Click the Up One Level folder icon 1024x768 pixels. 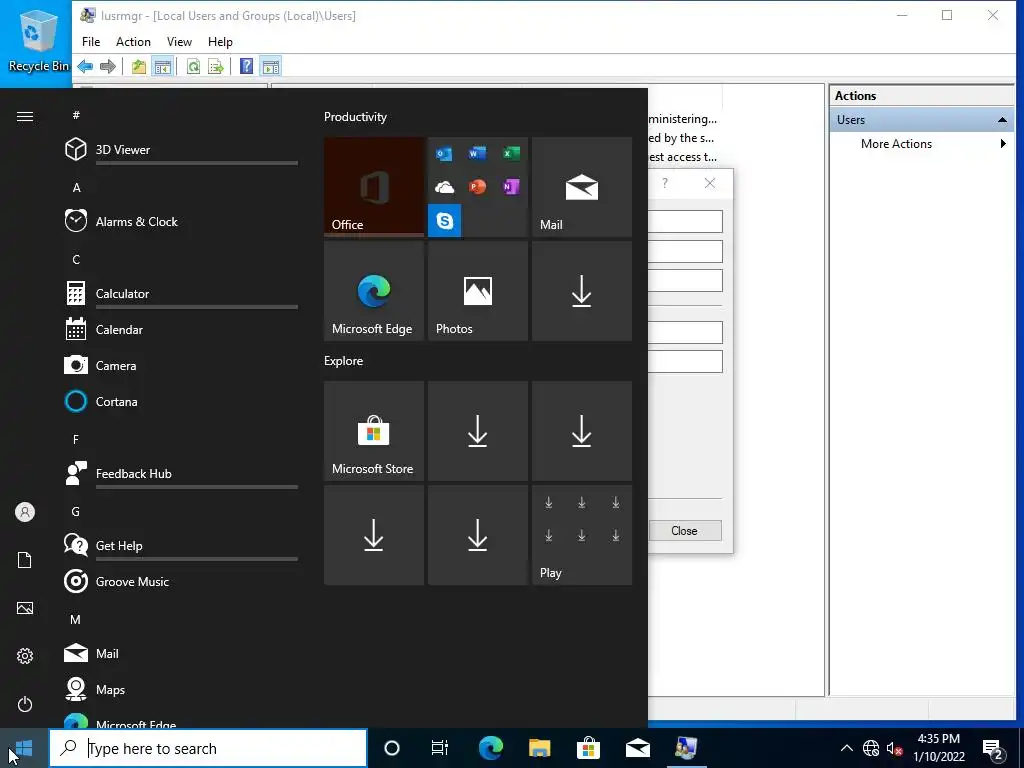tap(138, 66)
